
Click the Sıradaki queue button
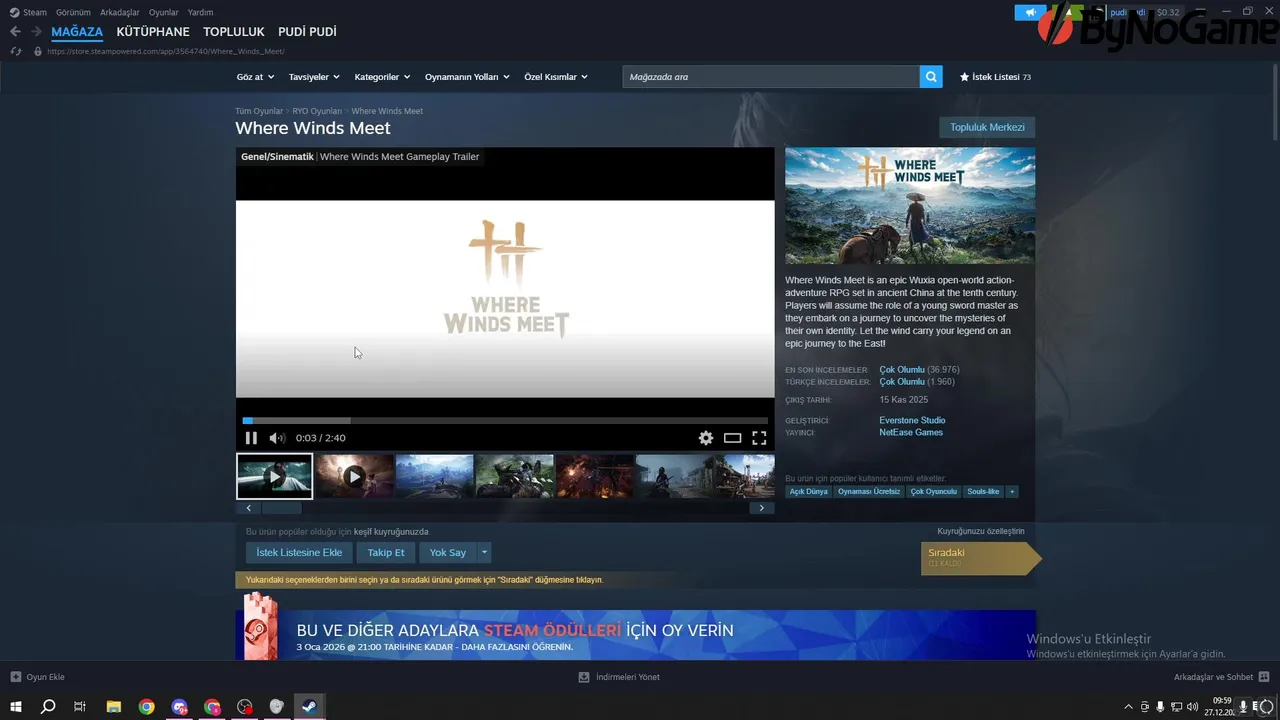[980, 558]
